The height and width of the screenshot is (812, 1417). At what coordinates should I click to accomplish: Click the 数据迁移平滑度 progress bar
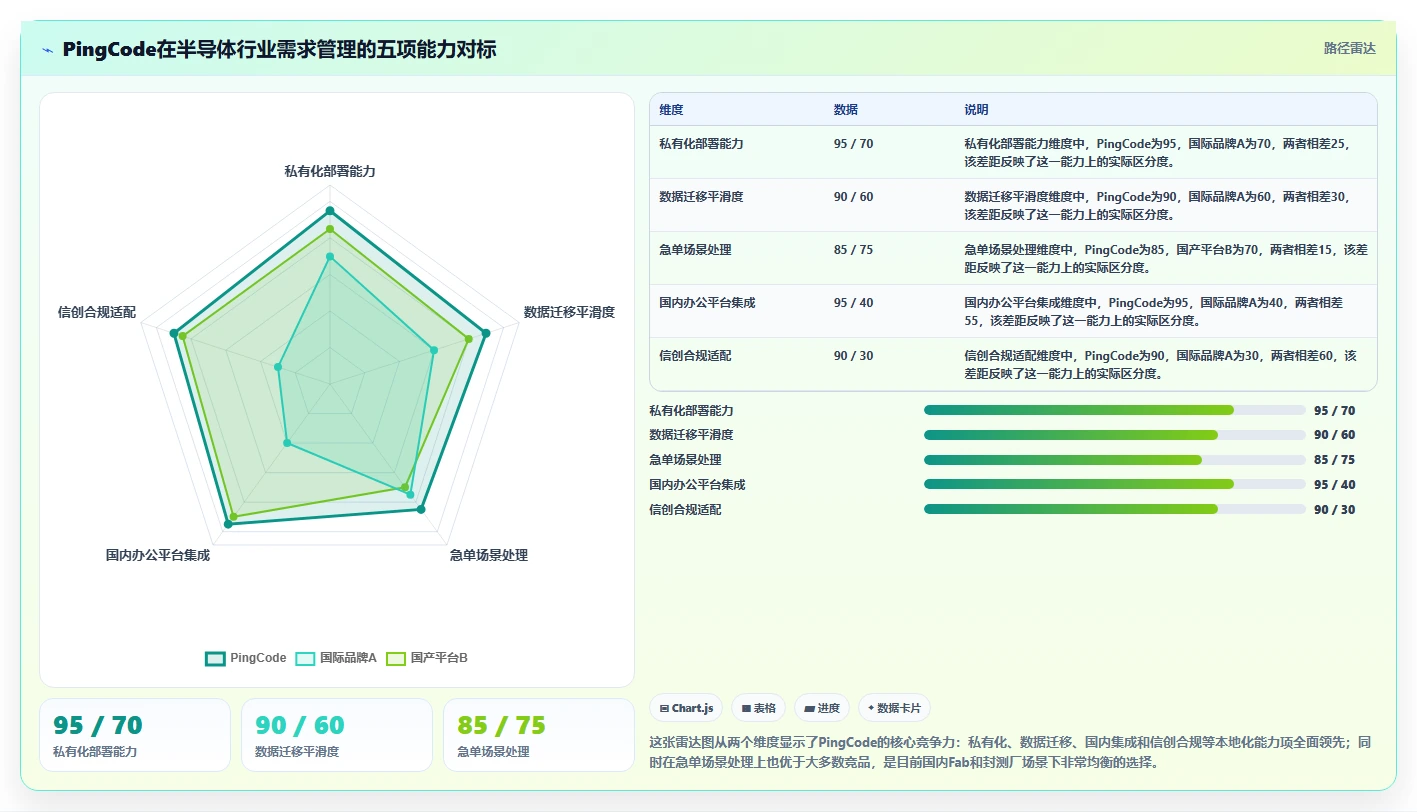click(1115, 435)
